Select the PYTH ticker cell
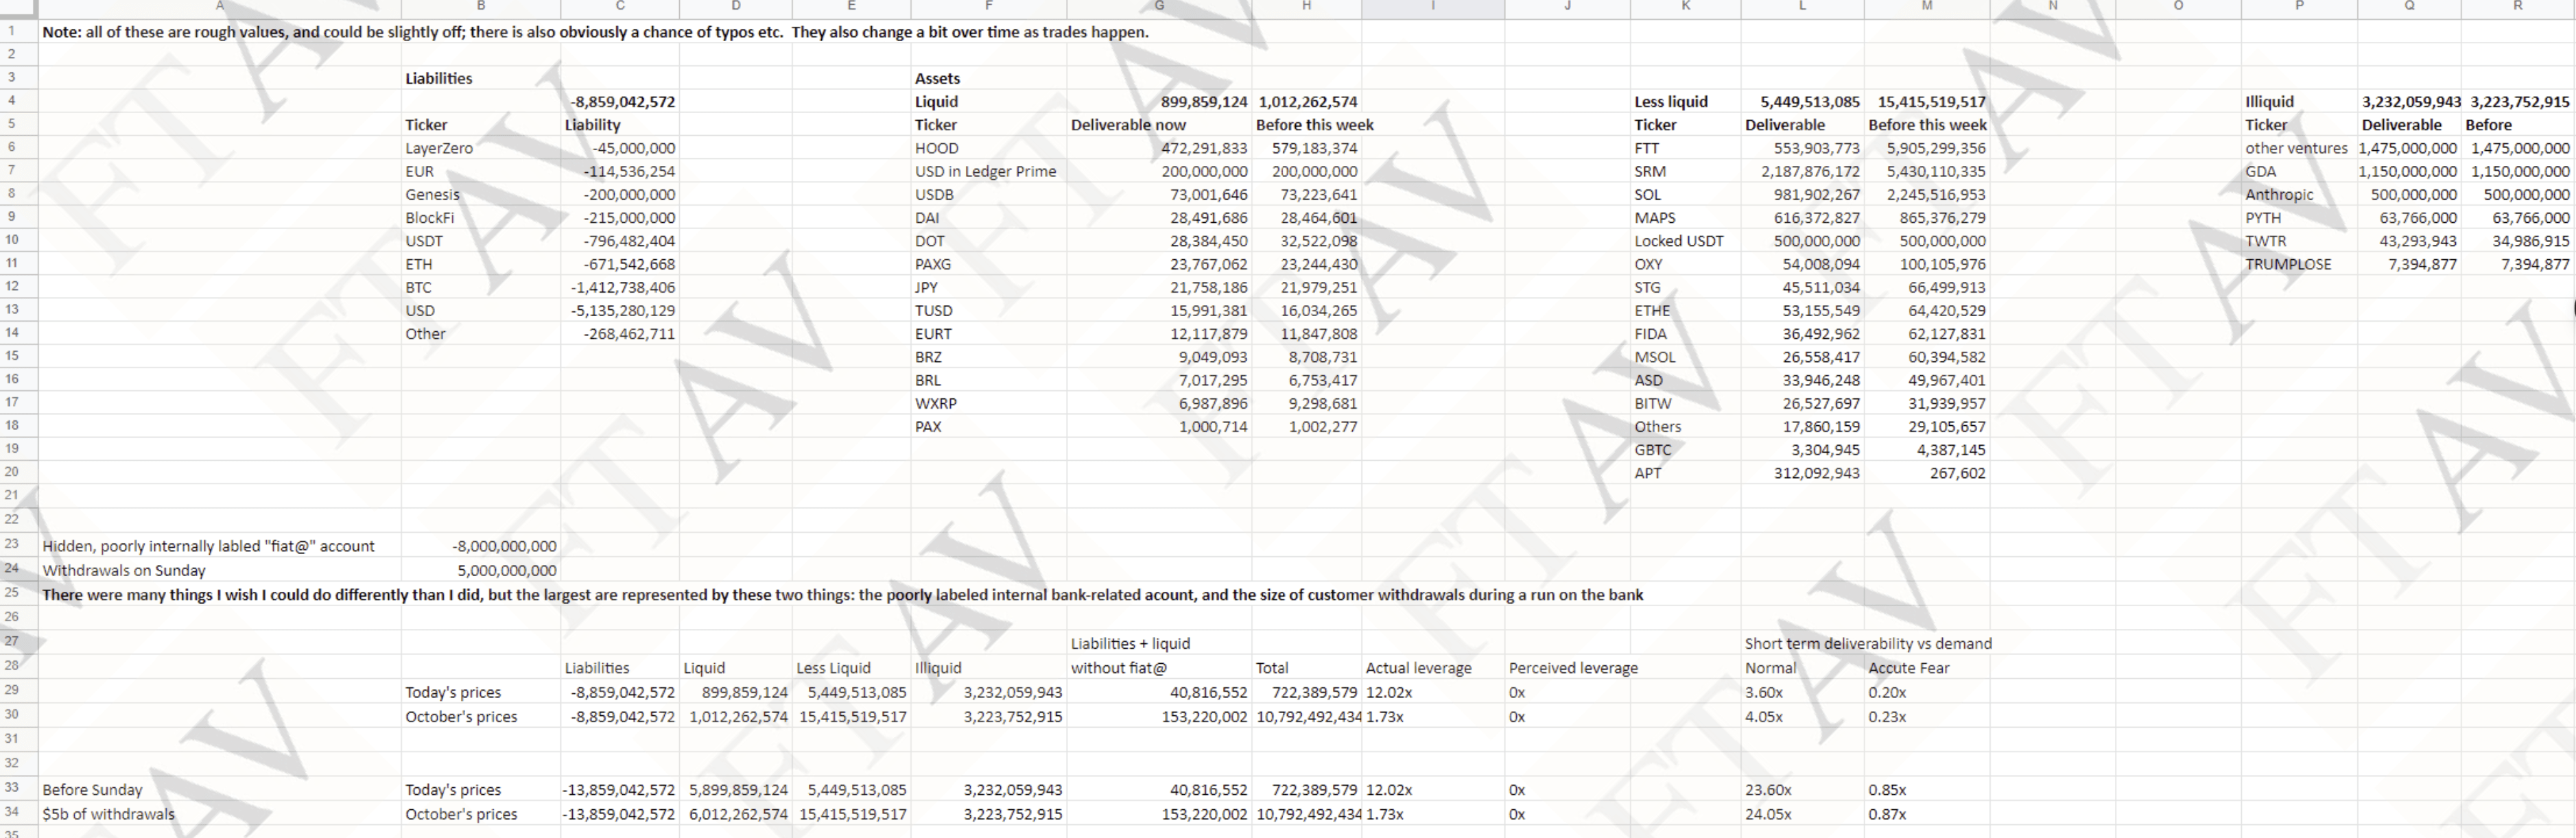Image resolution: width=2576 pixels, height=838 pixels. click(x=2263, y=217)
